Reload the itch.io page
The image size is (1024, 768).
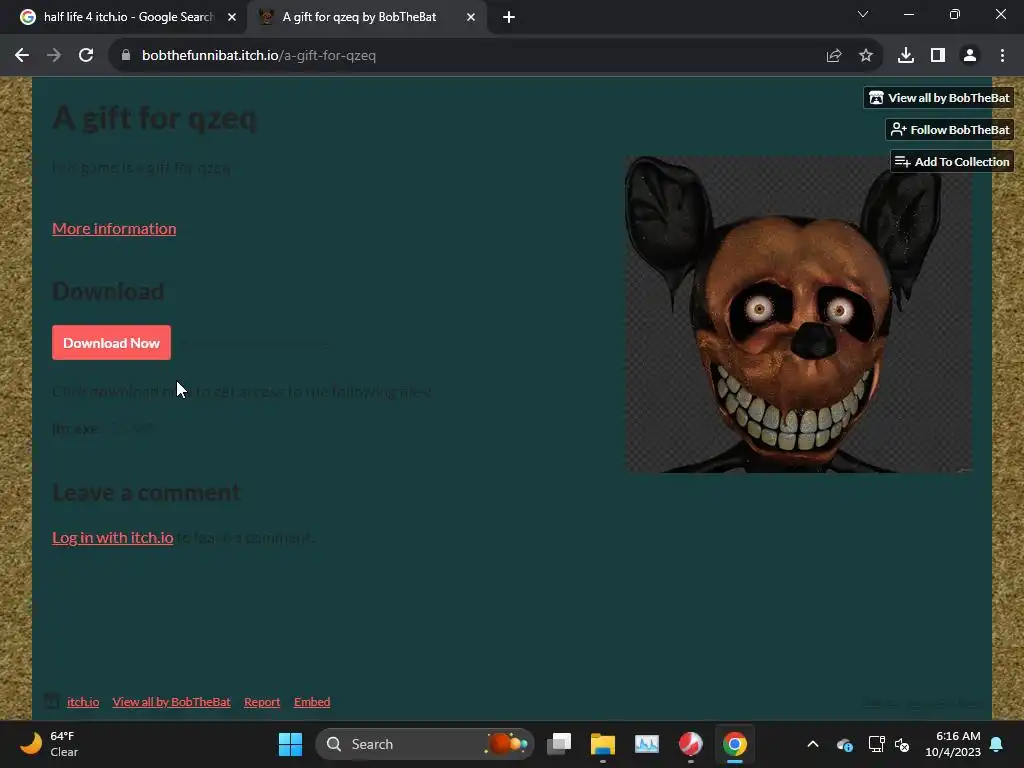tap(86, 56)
